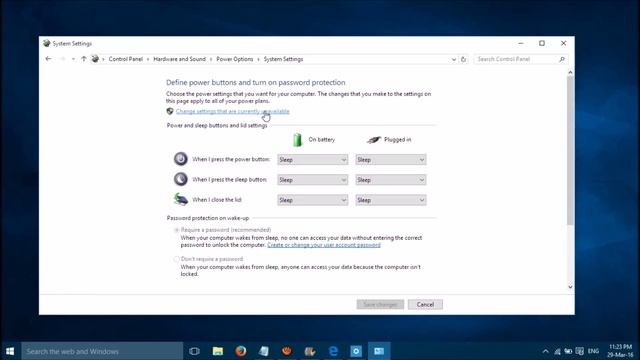The height and width of the screenshot is (360, 640).
Task: Click the Search the web and Windows box
Action: pyautogui.click(x=102, y=351)
